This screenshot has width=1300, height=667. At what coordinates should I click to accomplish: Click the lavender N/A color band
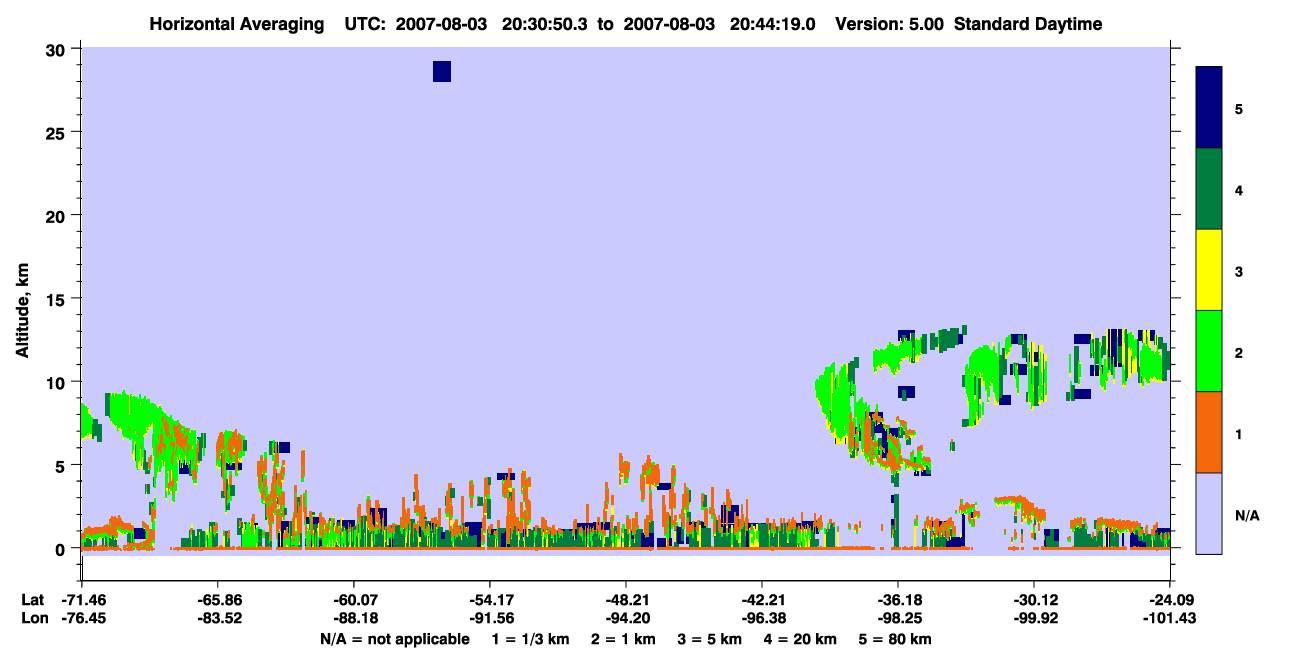[x=1209, y=513]
